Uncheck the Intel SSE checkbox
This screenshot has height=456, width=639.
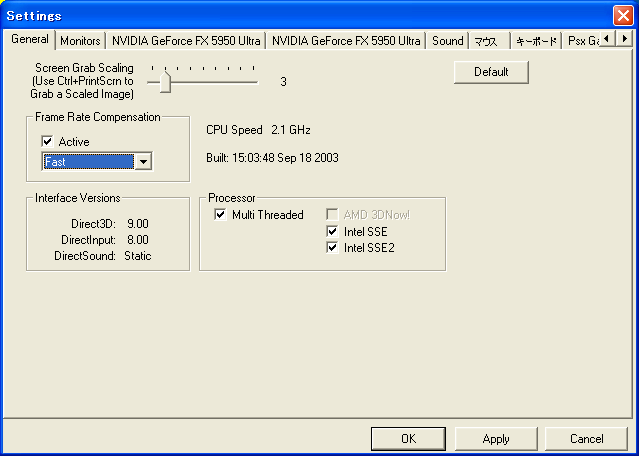point(333,232)
